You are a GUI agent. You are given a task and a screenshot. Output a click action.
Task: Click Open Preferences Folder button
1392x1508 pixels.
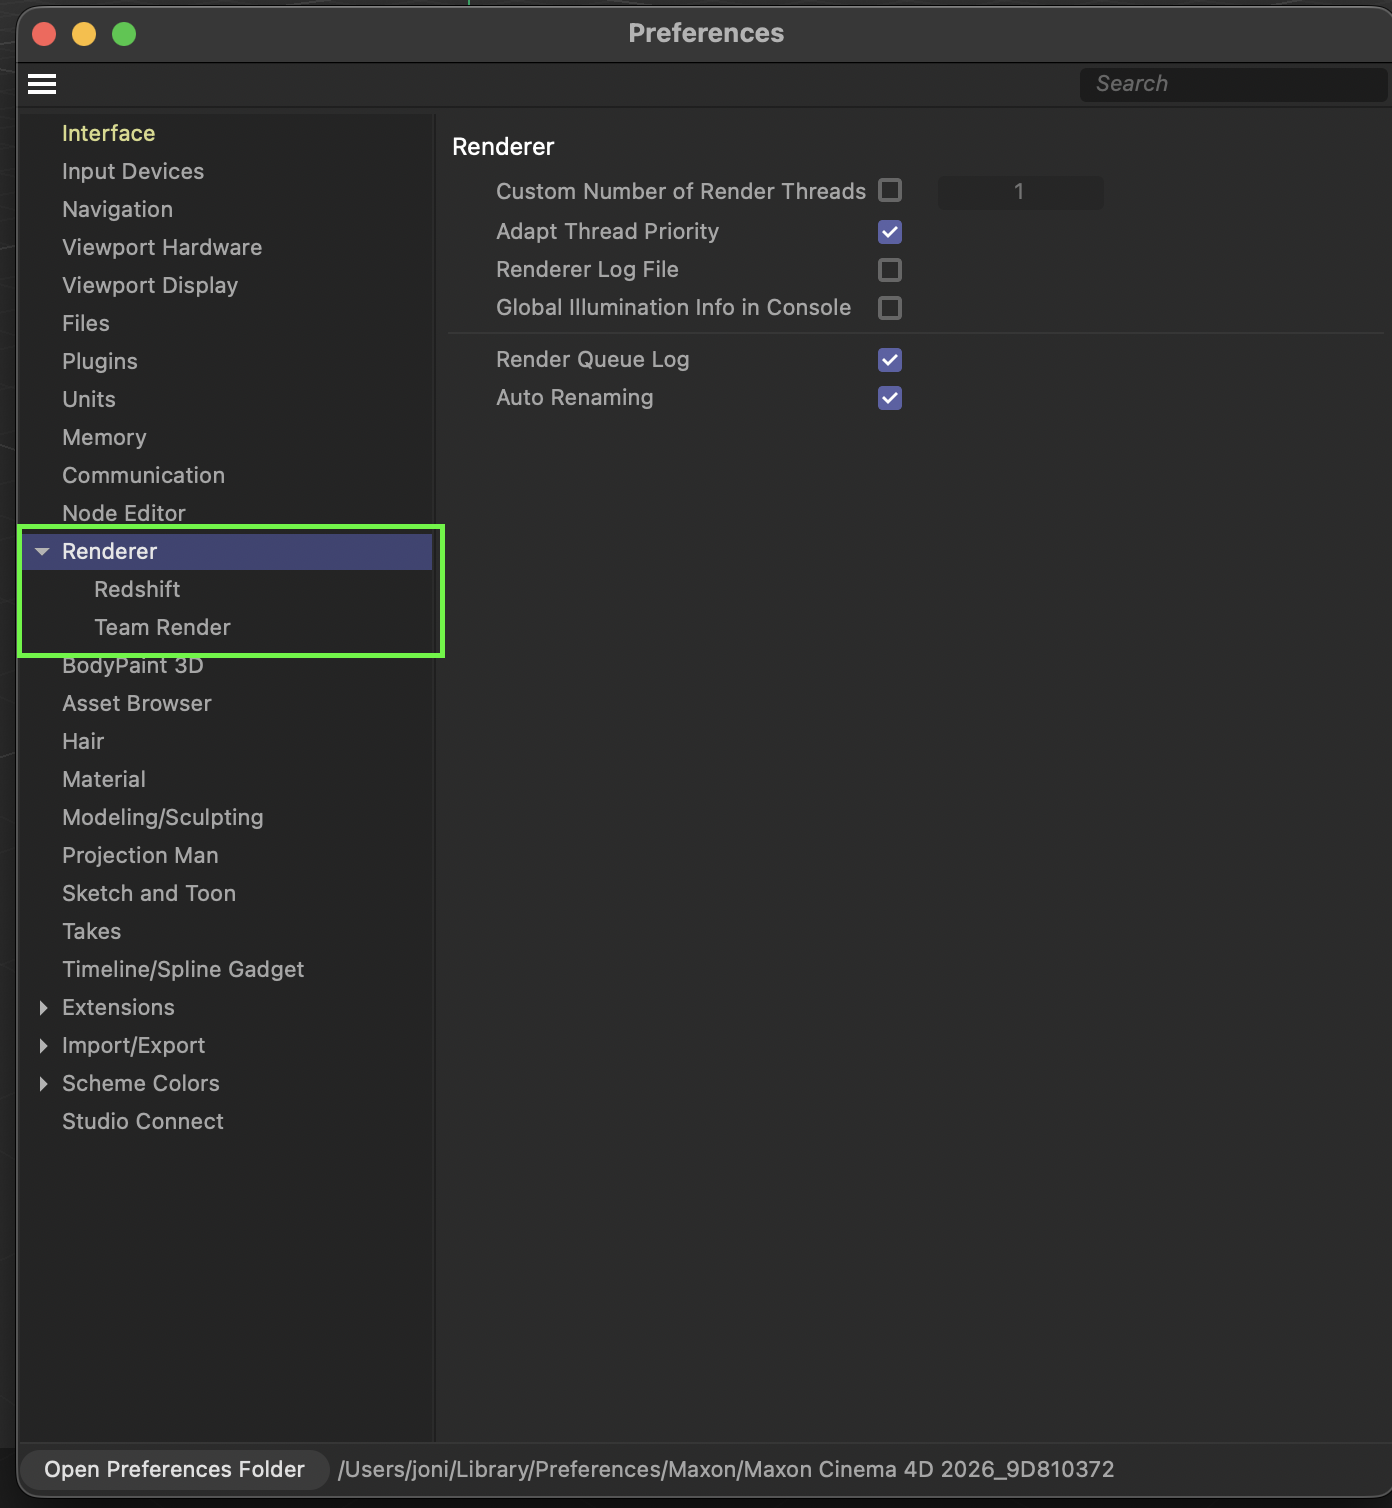pos(174,1469)
